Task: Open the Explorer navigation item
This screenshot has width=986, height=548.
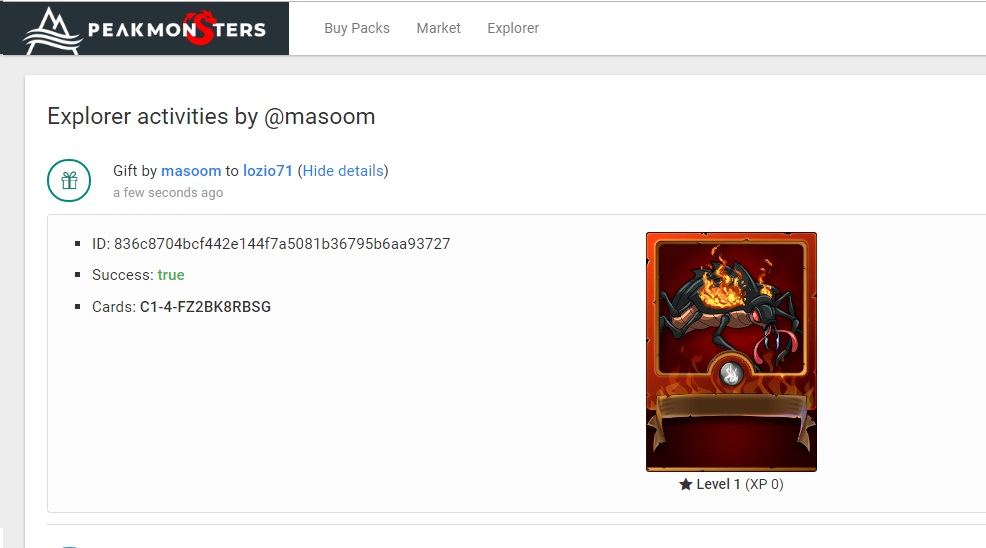Action: click(x=513, y=28)
